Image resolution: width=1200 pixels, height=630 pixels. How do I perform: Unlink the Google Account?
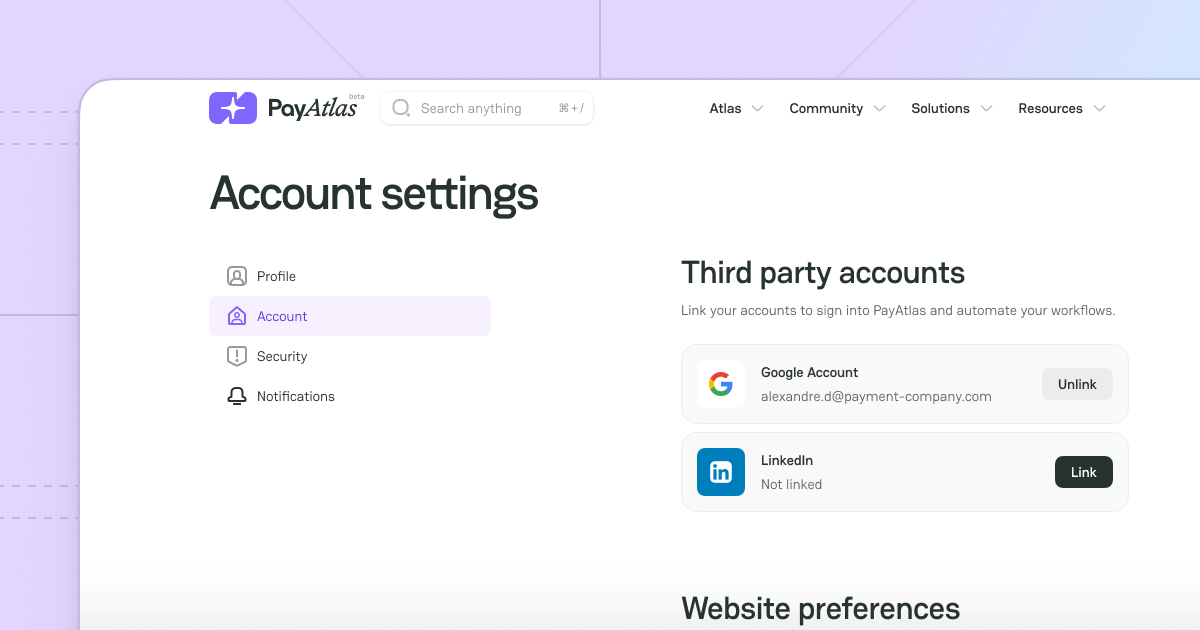1077,383
